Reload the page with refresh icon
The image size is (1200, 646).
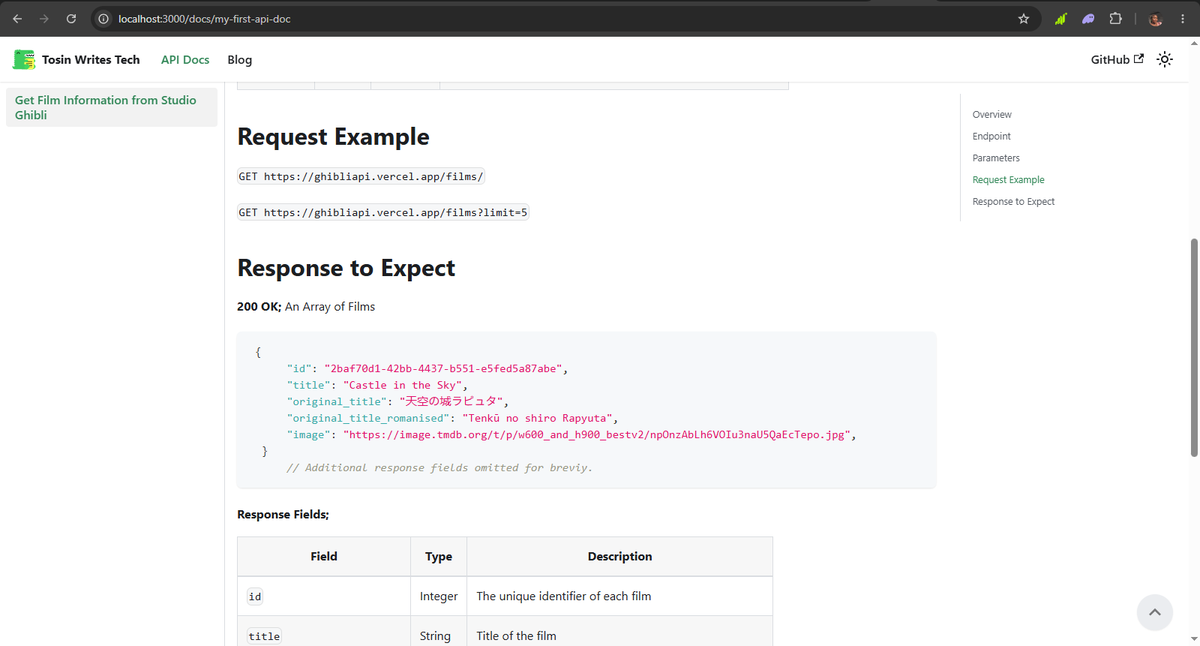[71, 18]
